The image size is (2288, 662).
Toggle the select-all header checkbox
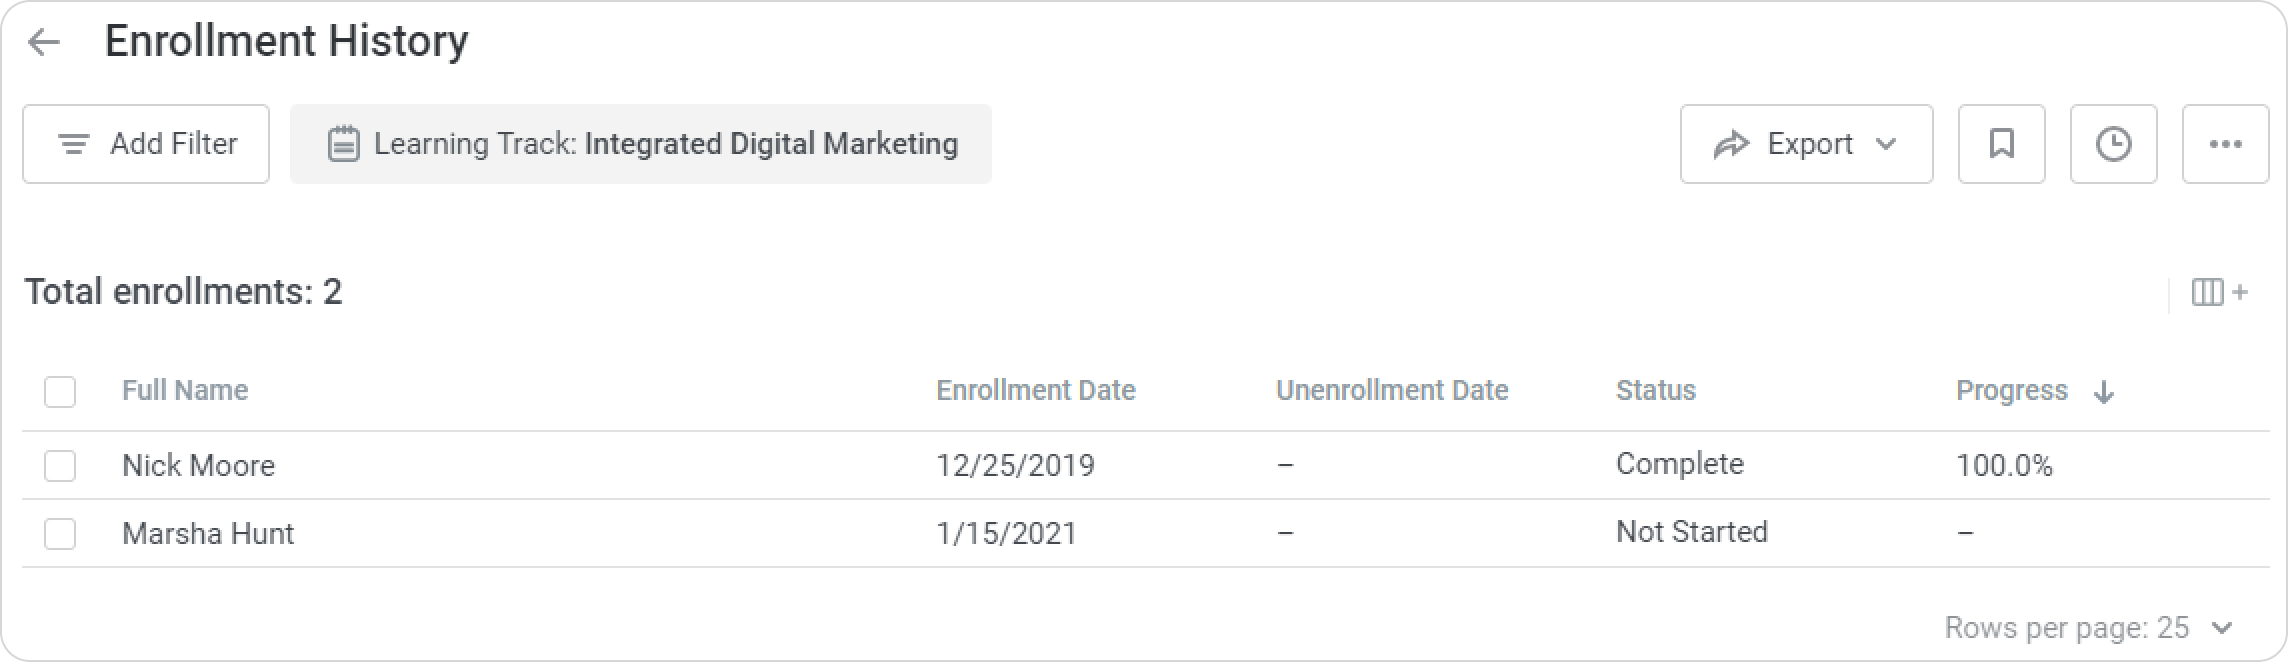[x=60, y=391]
